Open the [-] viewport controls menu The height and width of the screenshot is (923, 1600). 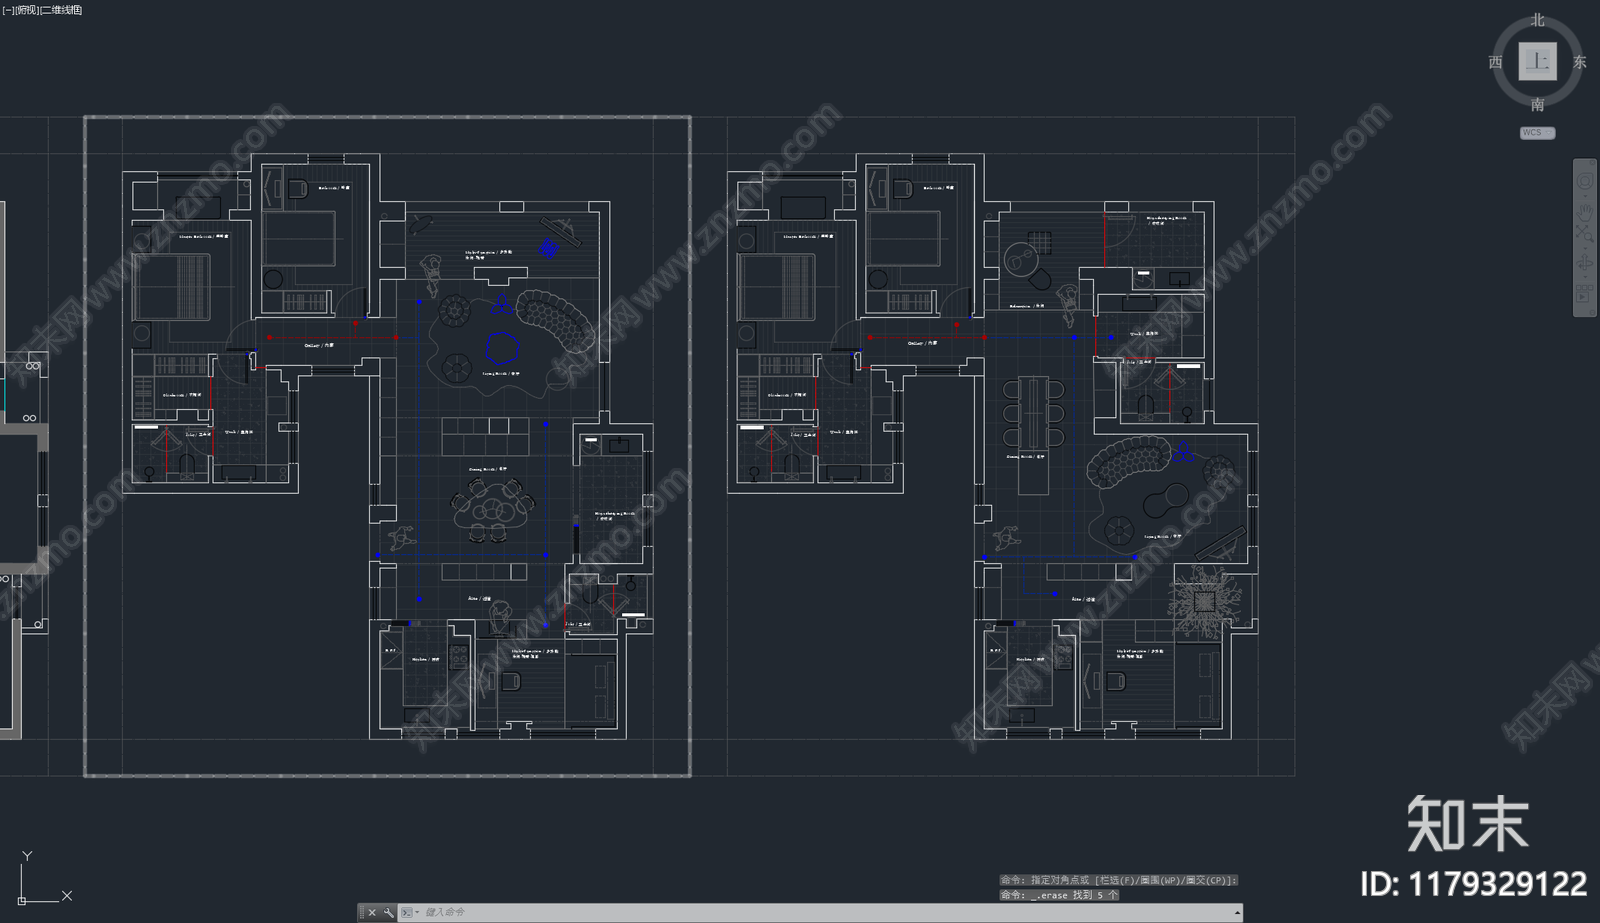8,10
